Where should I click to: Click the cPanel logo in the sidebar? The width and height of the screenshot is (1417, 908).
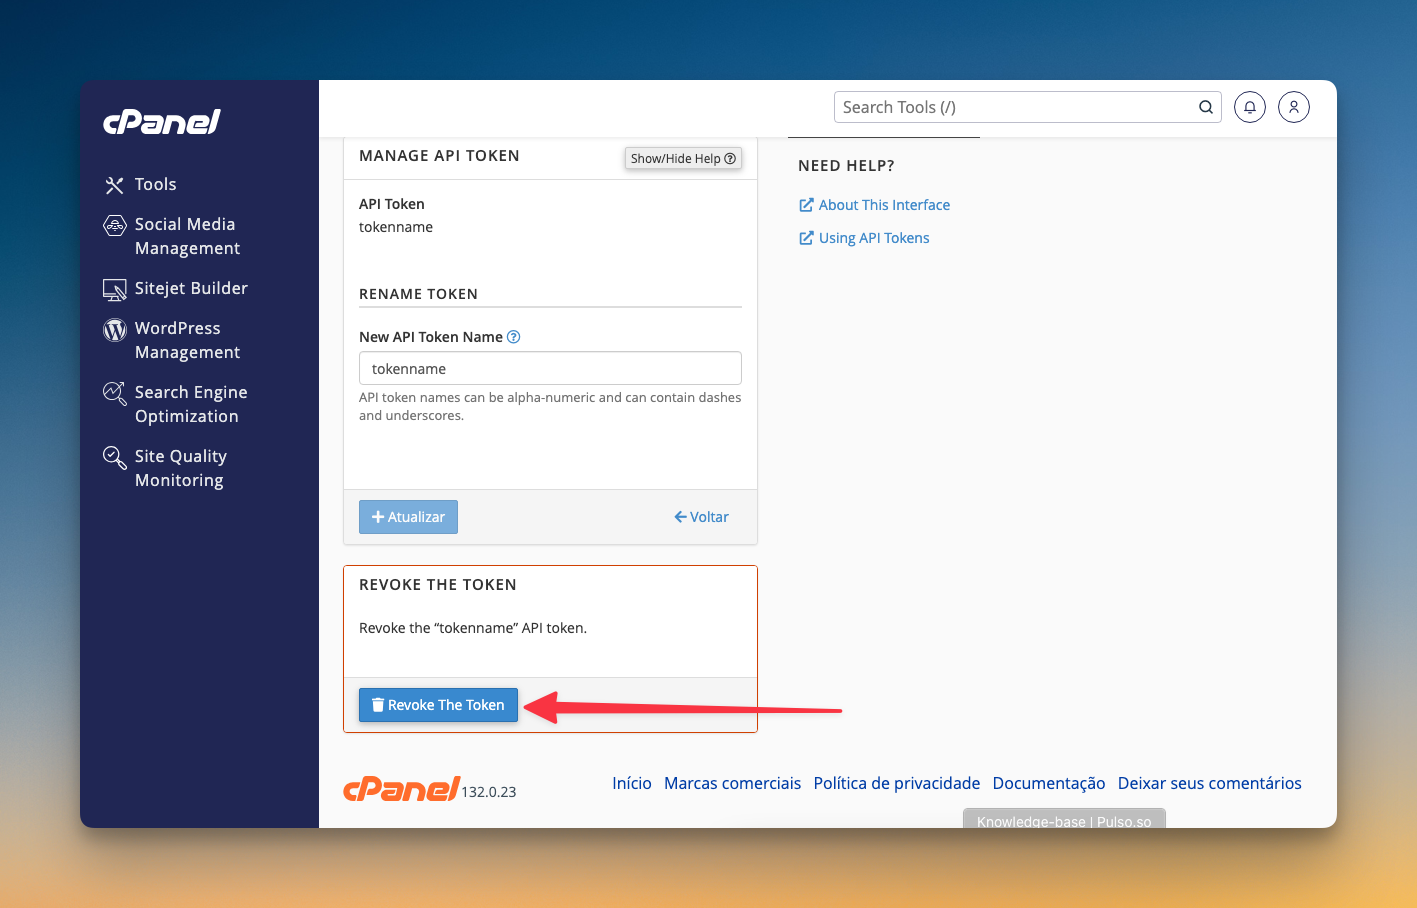pyautogui.click(x=162, y=122)
